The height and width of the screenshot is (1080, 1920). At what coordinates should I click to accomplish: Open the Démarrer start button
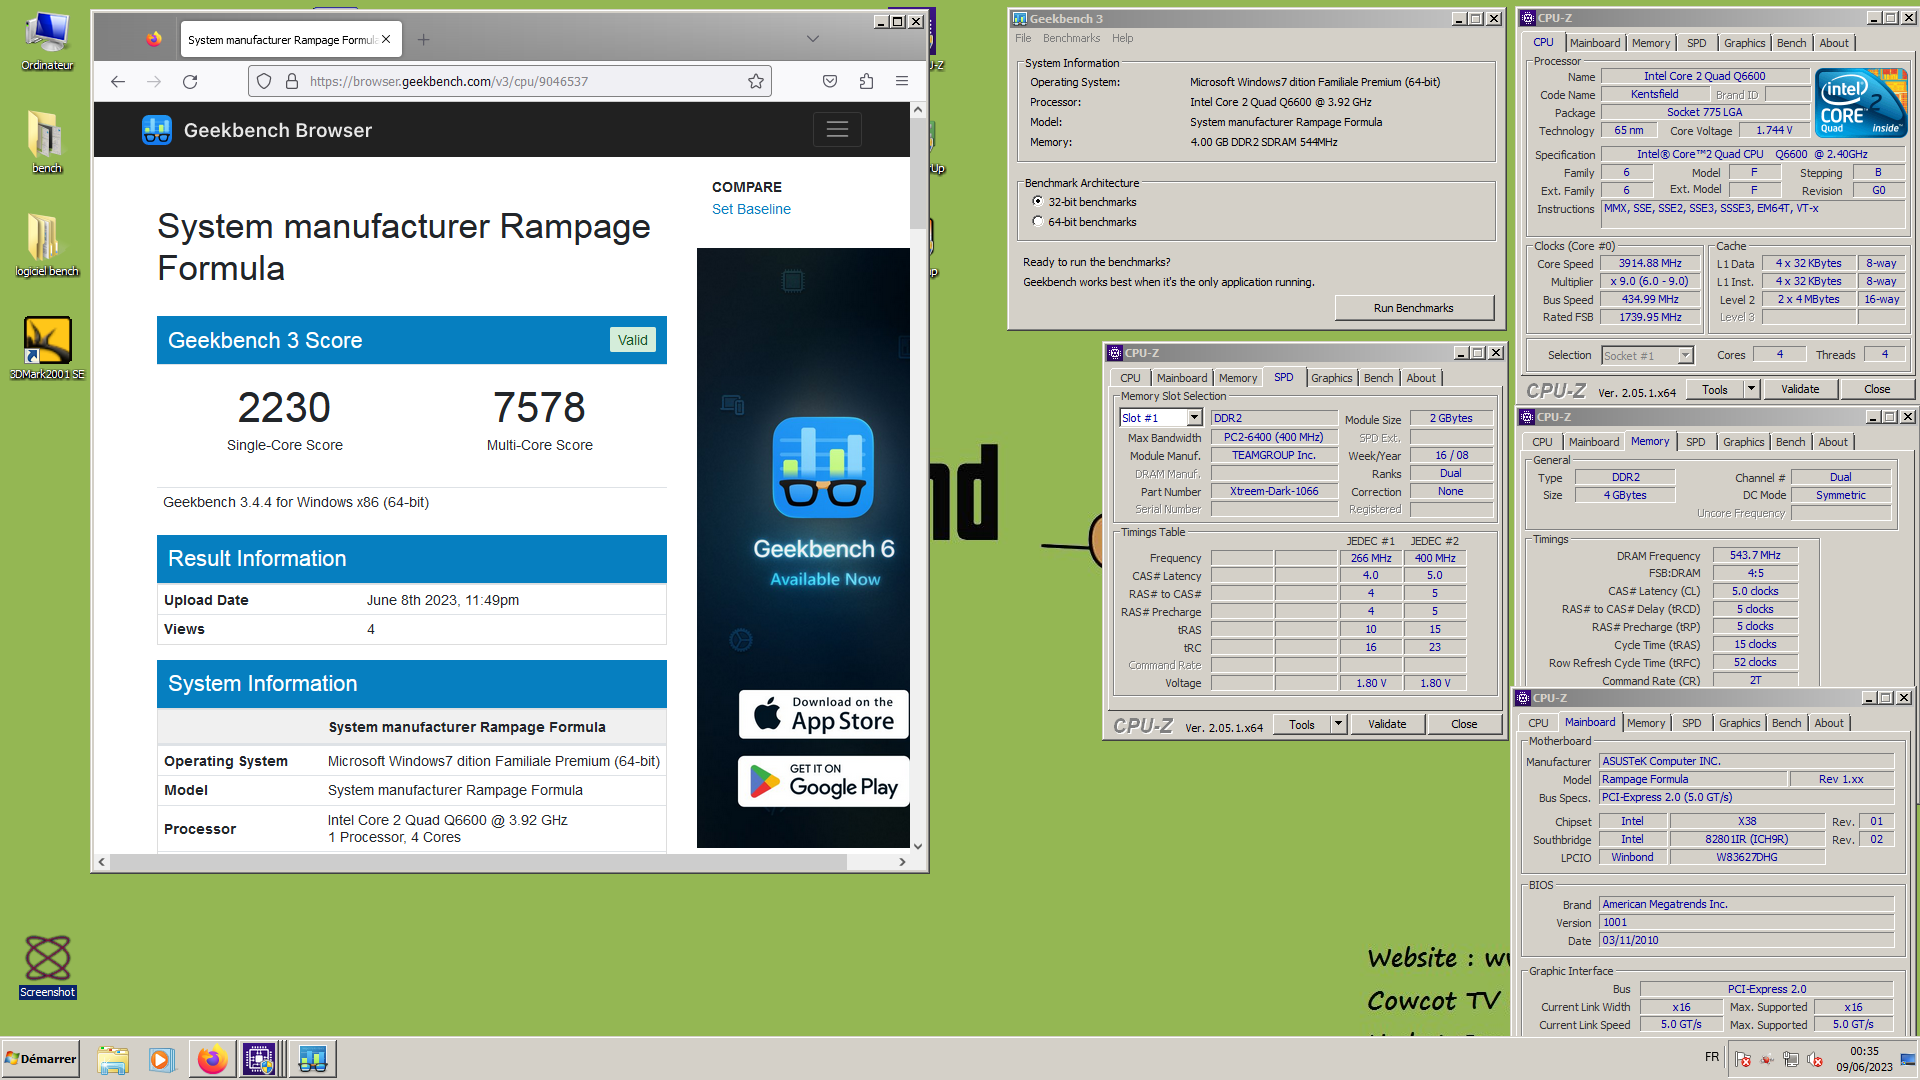coord(41,1059)
